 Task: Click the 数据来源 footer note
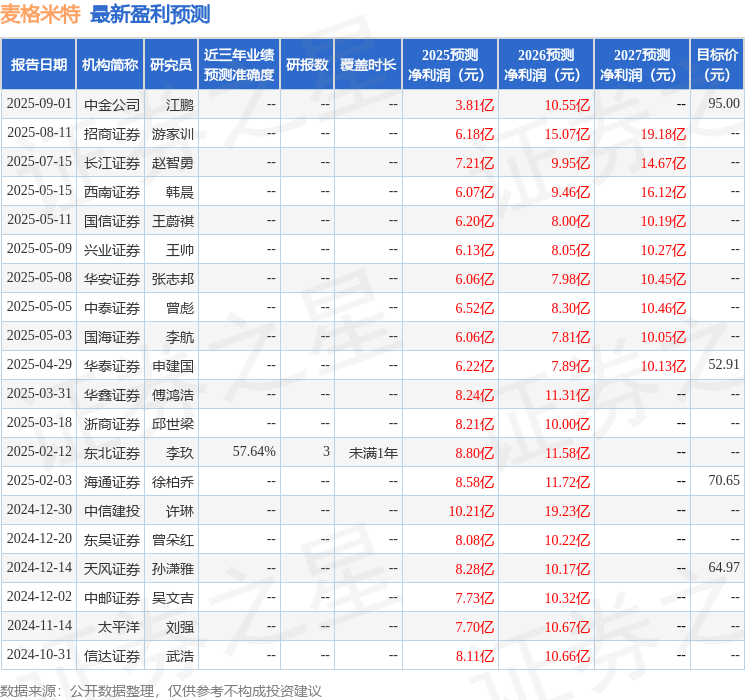point(161,691)
